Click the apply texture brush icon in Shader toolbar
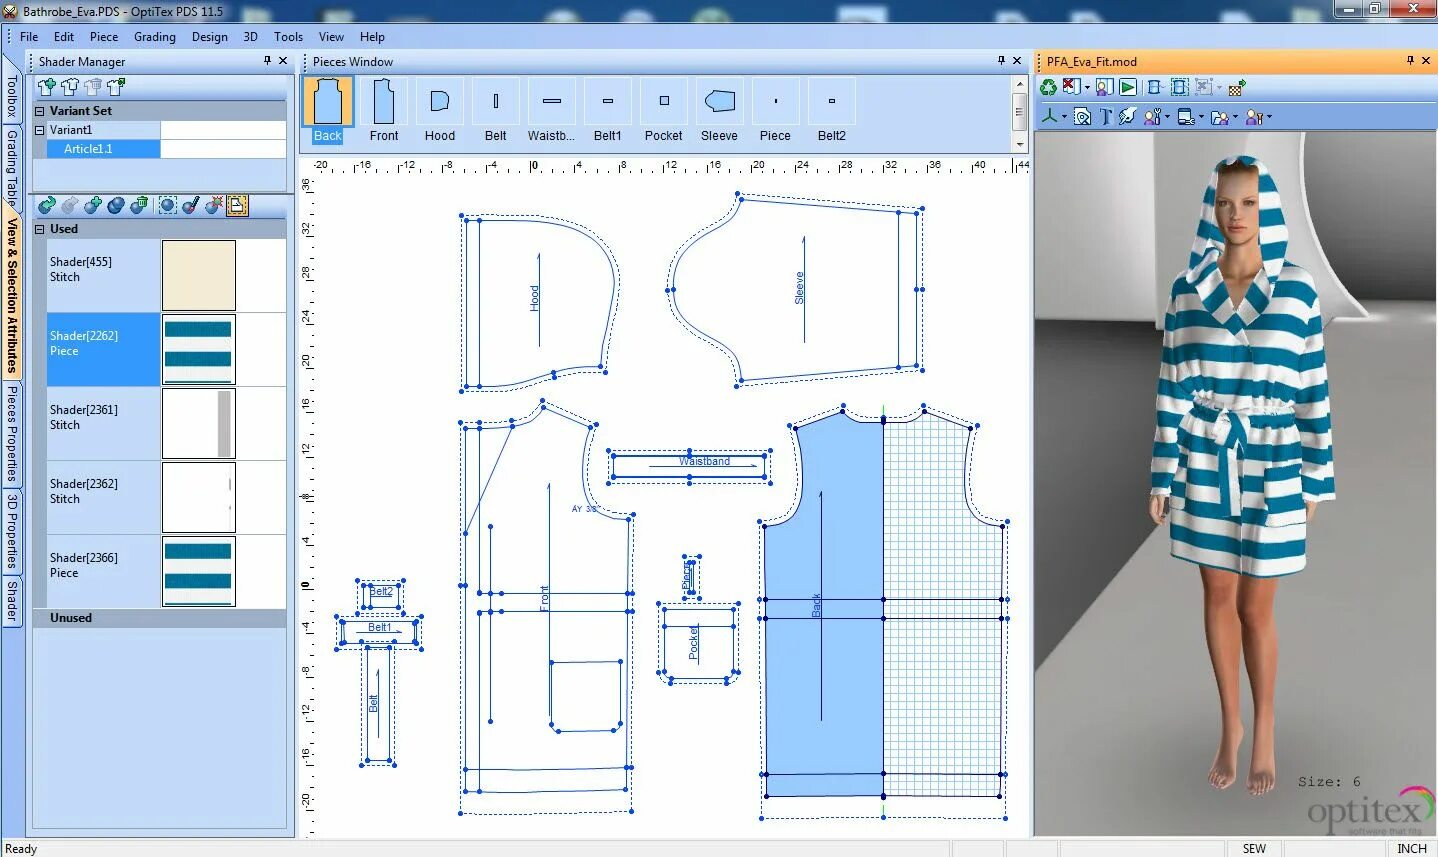 tap(191, 205)
